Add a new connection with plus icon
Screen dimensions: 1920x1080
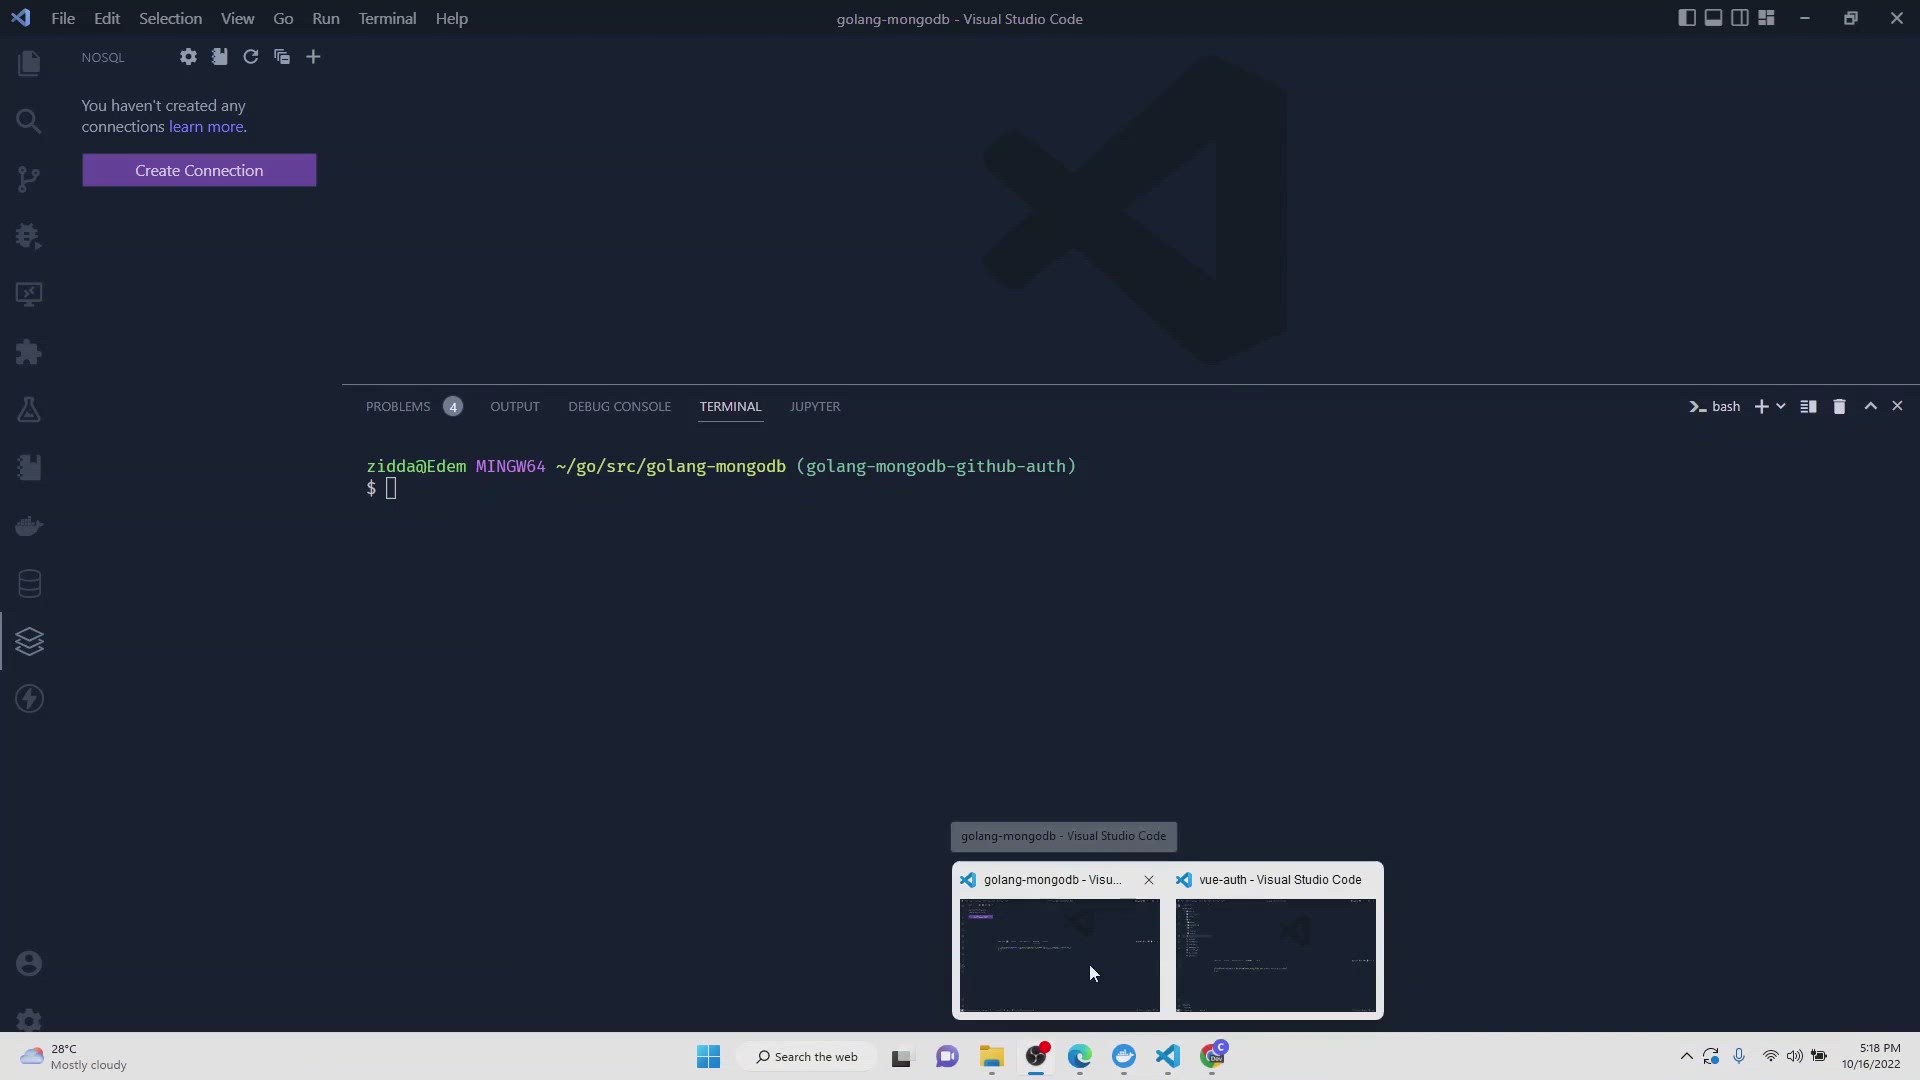pyautogui.click(x=313, y=57)
